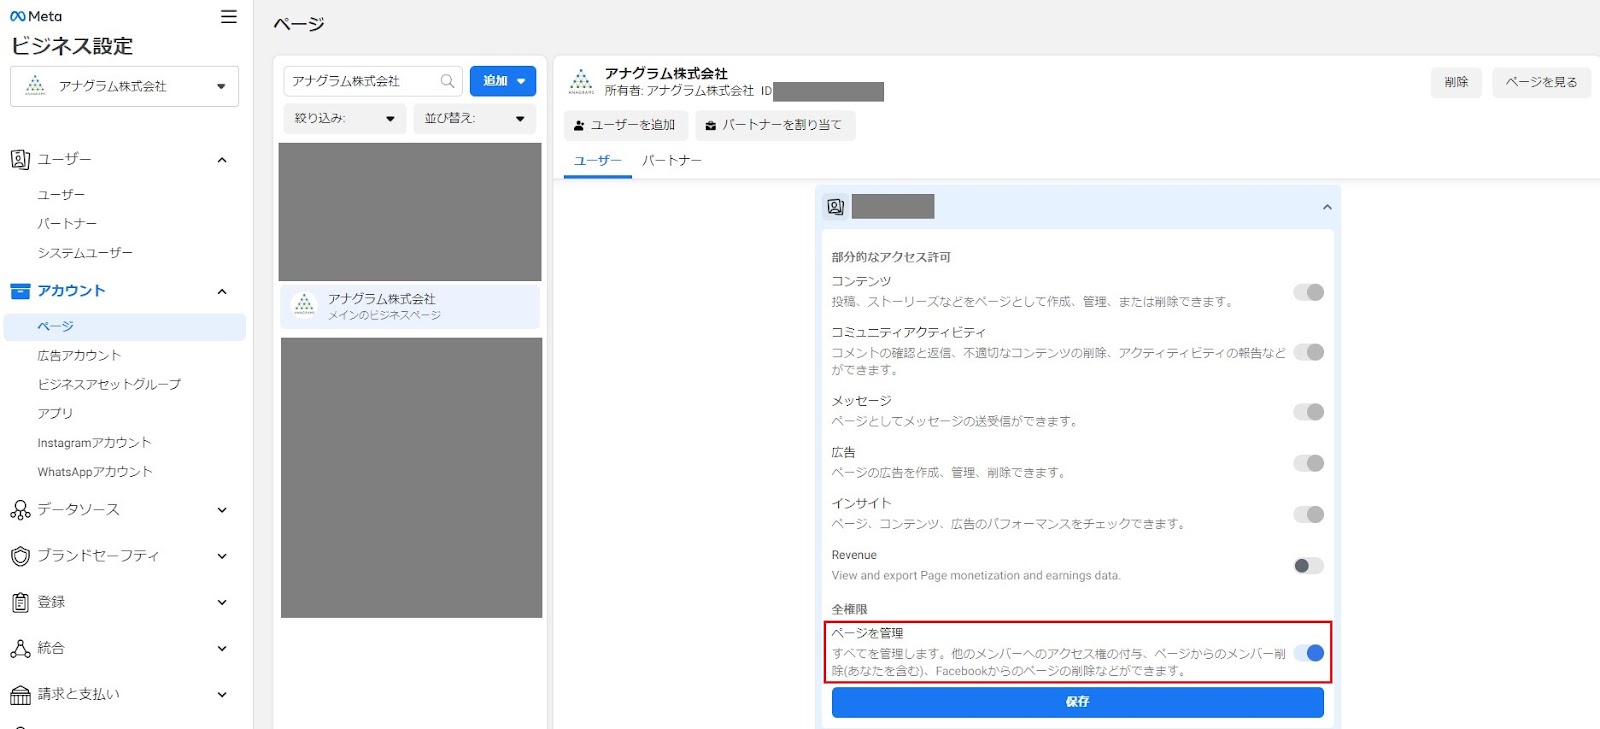Click the Meta logo
This screenshot has height=729, width=1600.
click(36, 16)
